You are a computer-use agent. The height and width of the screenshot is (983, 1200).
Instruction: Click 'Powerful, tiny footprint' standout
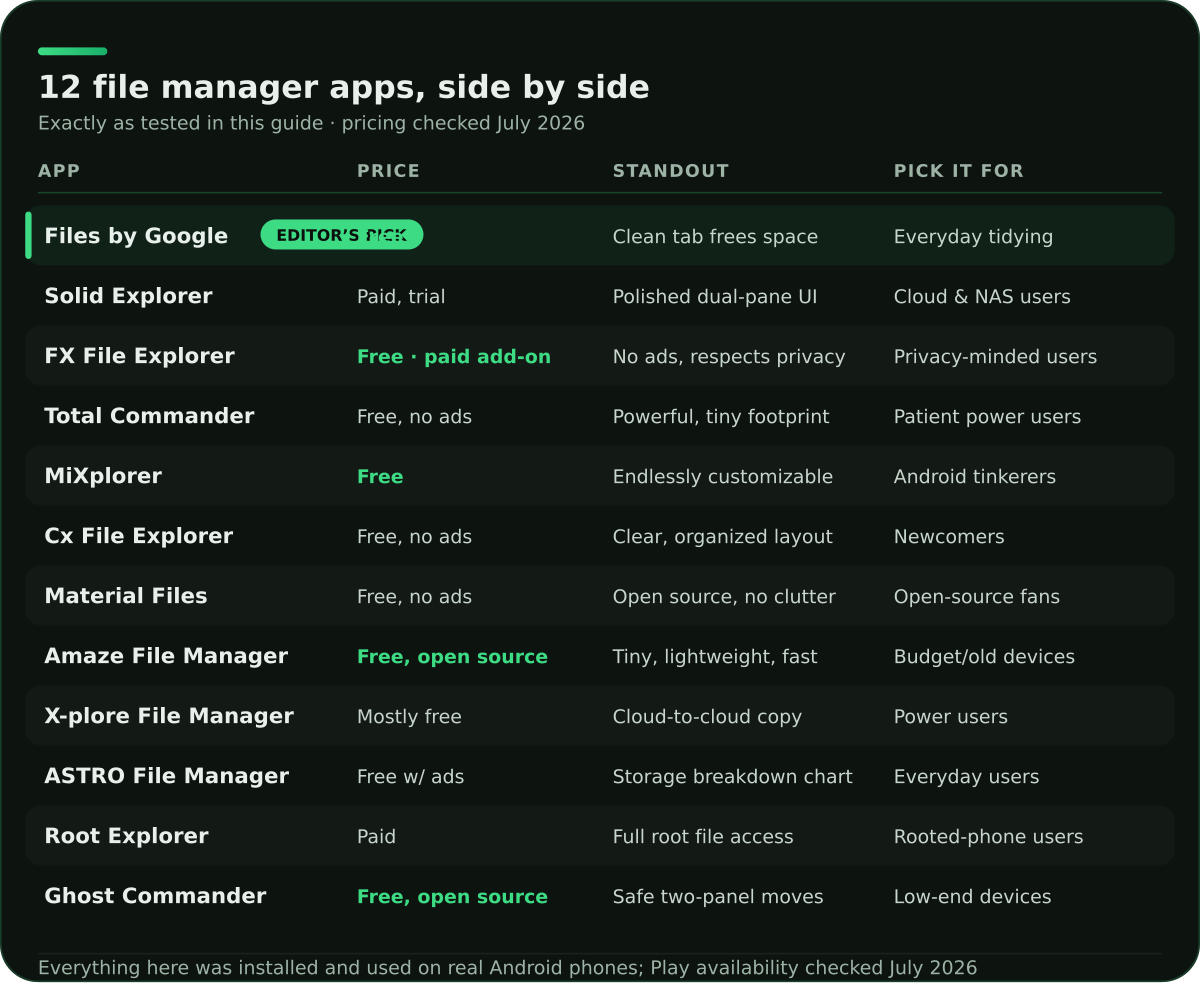[x=721, y=417]
